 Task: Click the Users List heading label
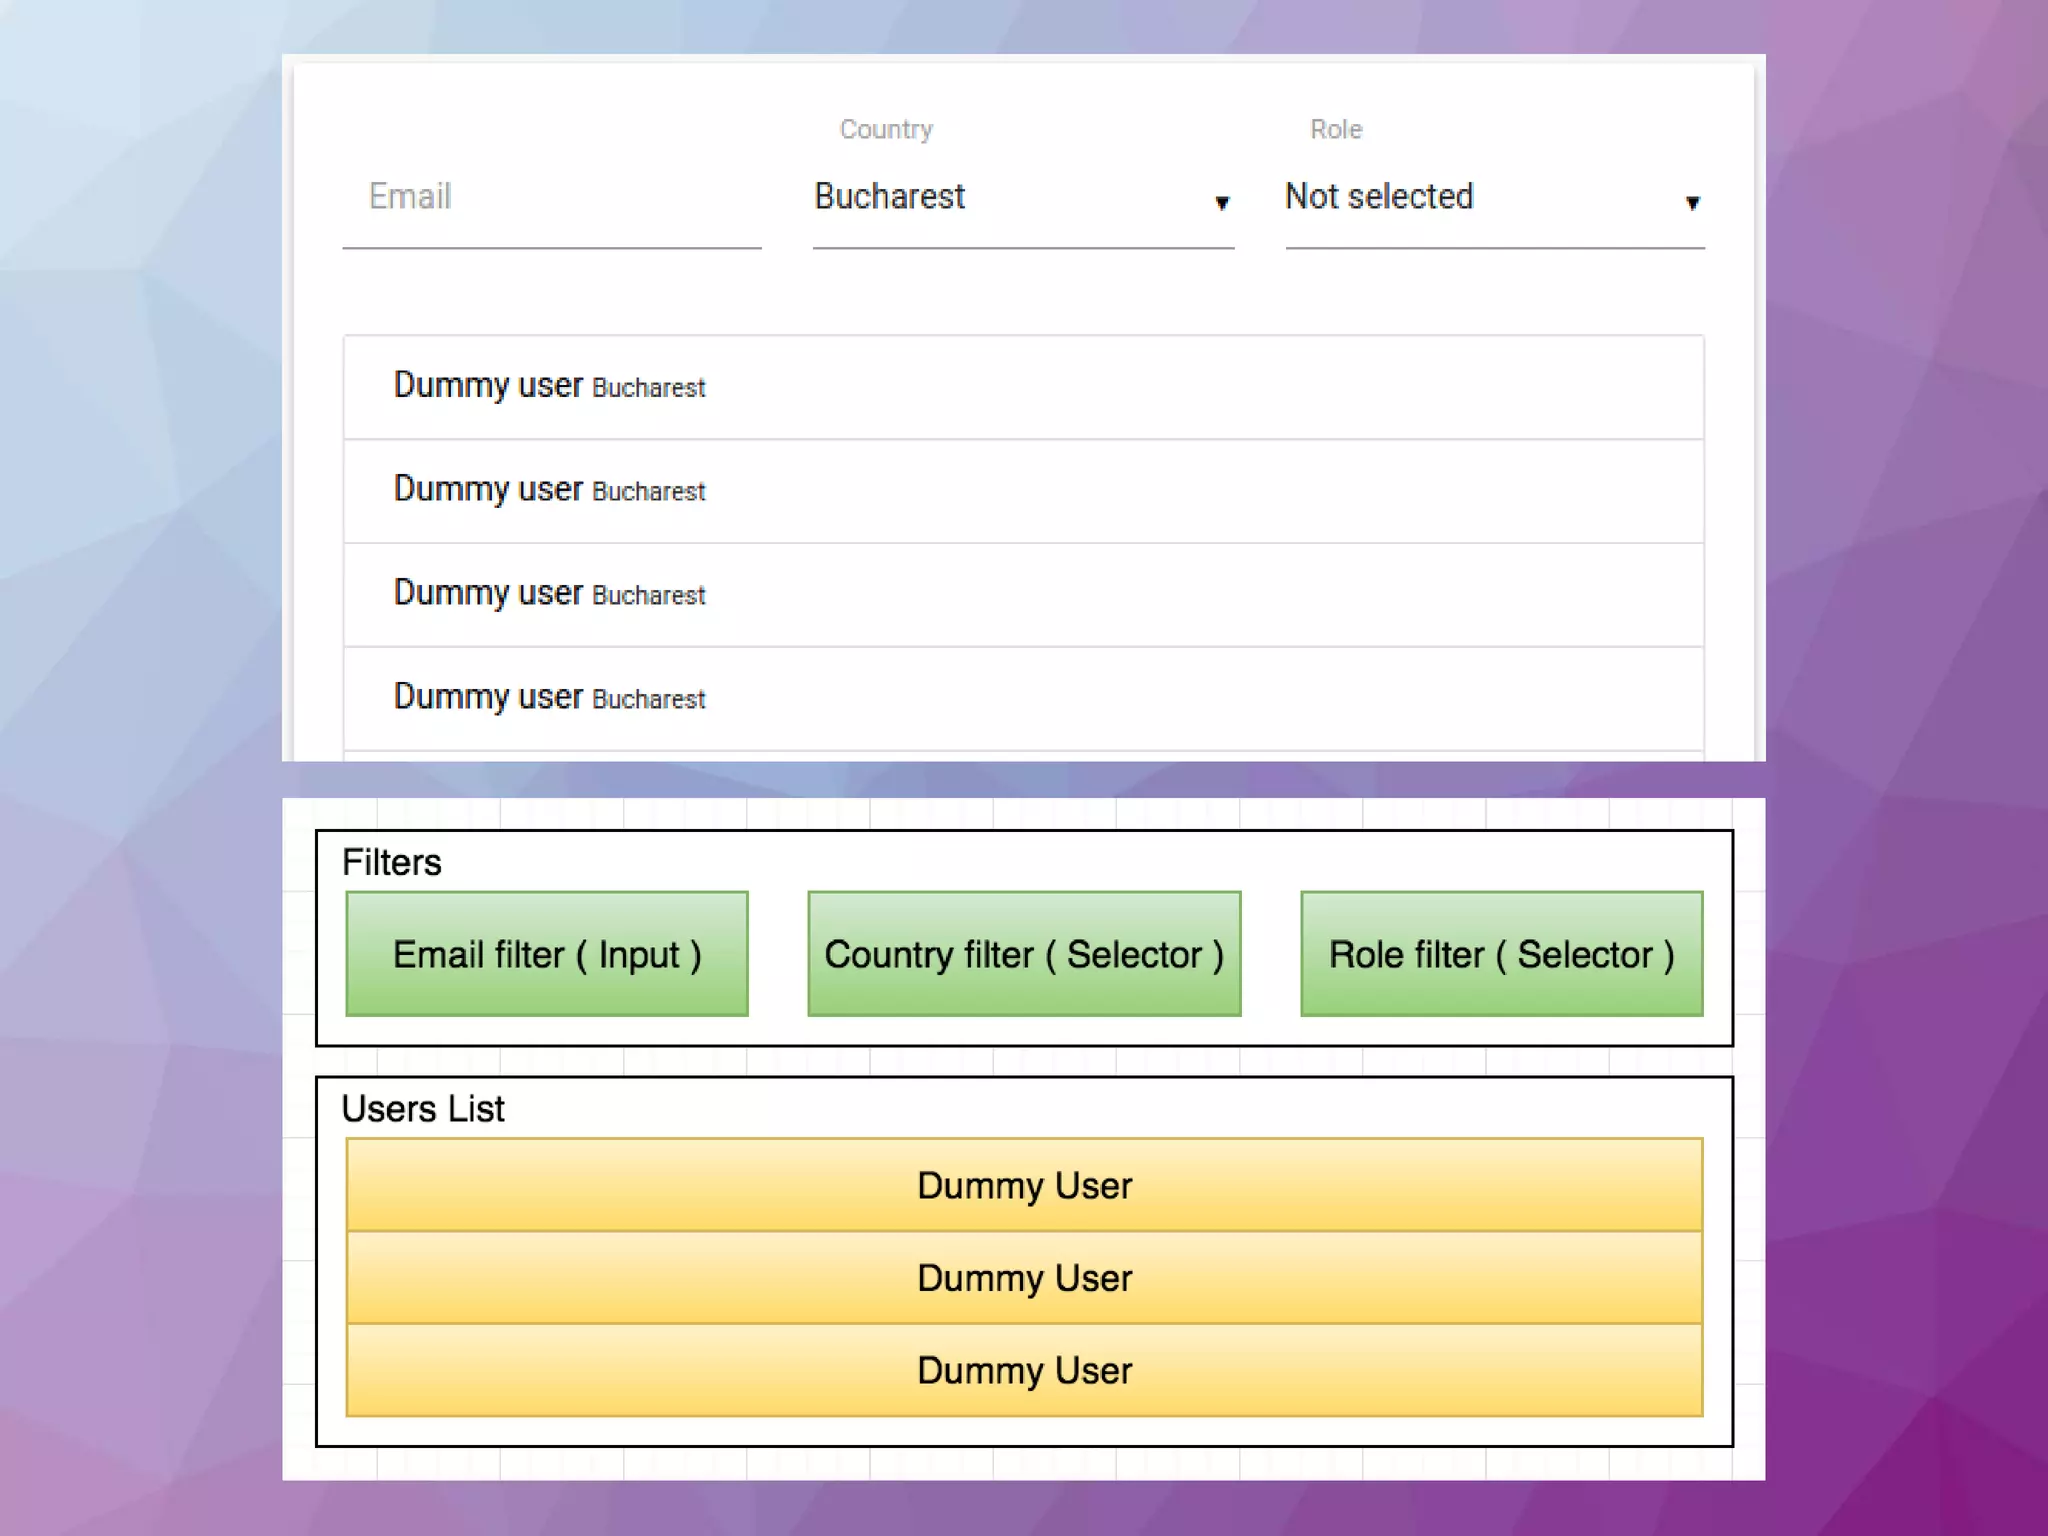point(423,1108)
